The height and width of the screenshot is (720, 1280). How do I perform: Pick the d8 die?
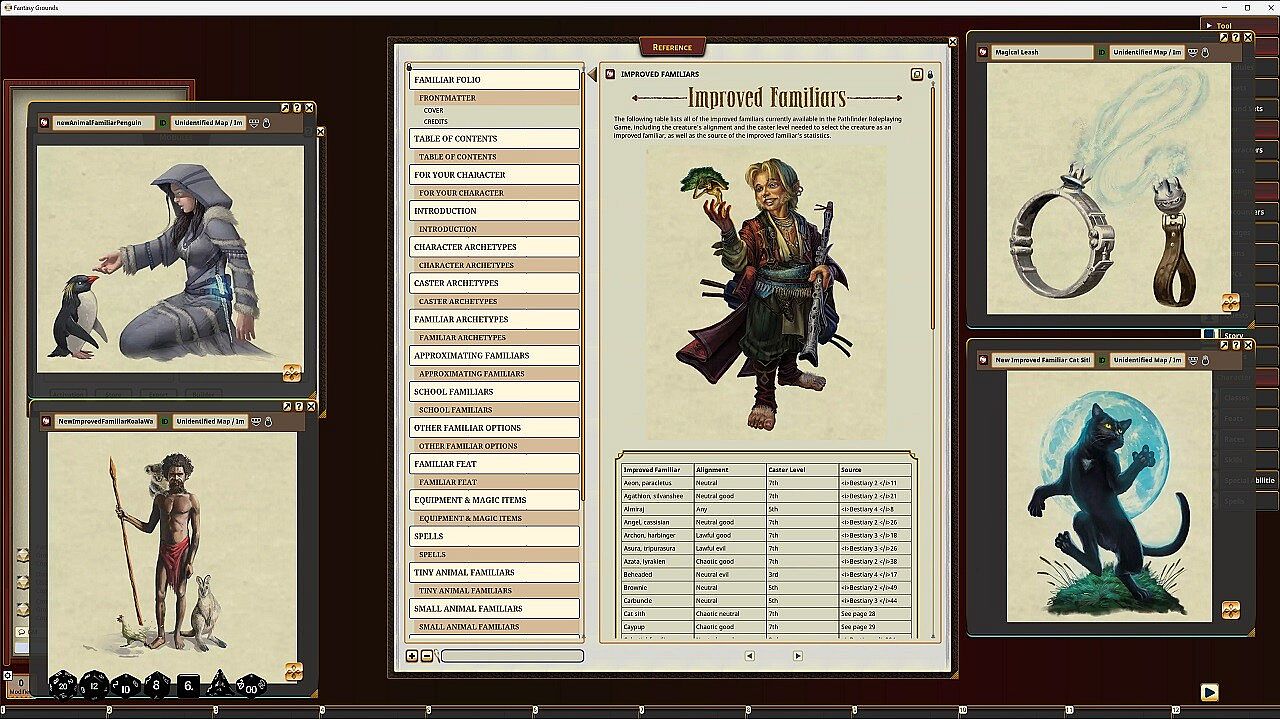[x=157, y=686]
